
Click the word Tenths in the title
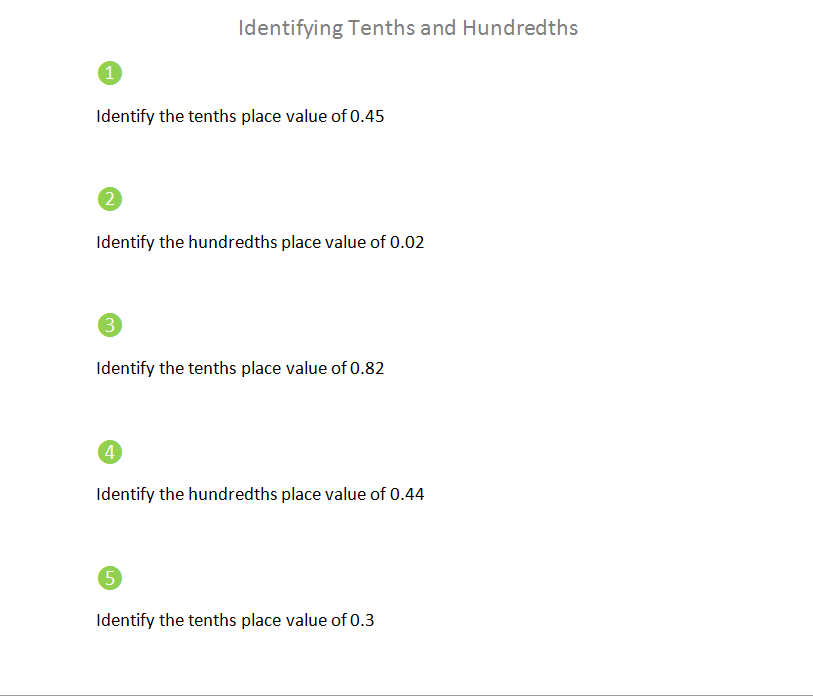point(381,28)
